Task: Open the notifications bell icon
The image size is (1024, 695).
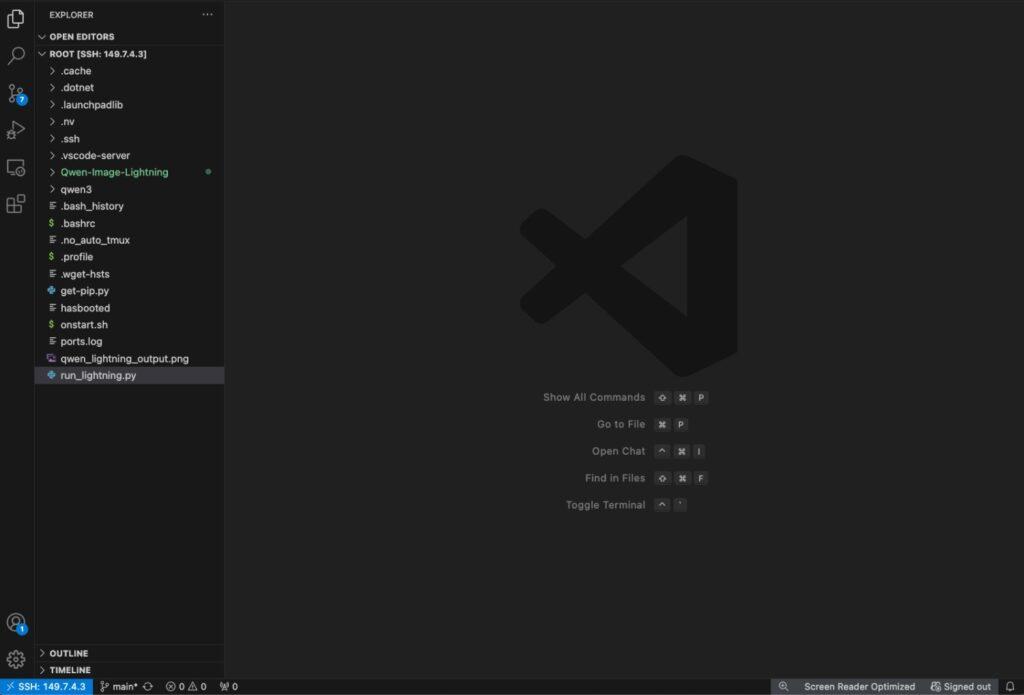Action: tap(1010, 687)
